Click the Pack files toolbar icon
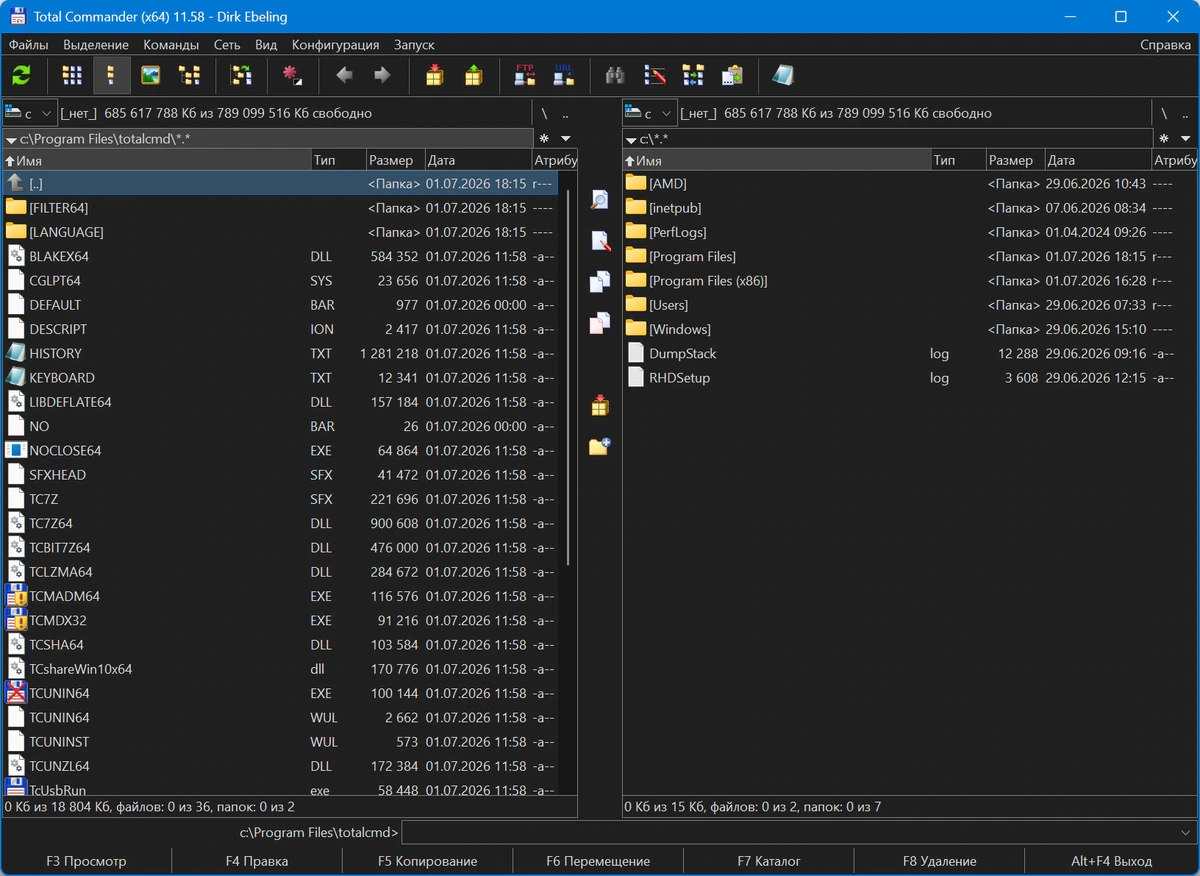 (434, 75)
